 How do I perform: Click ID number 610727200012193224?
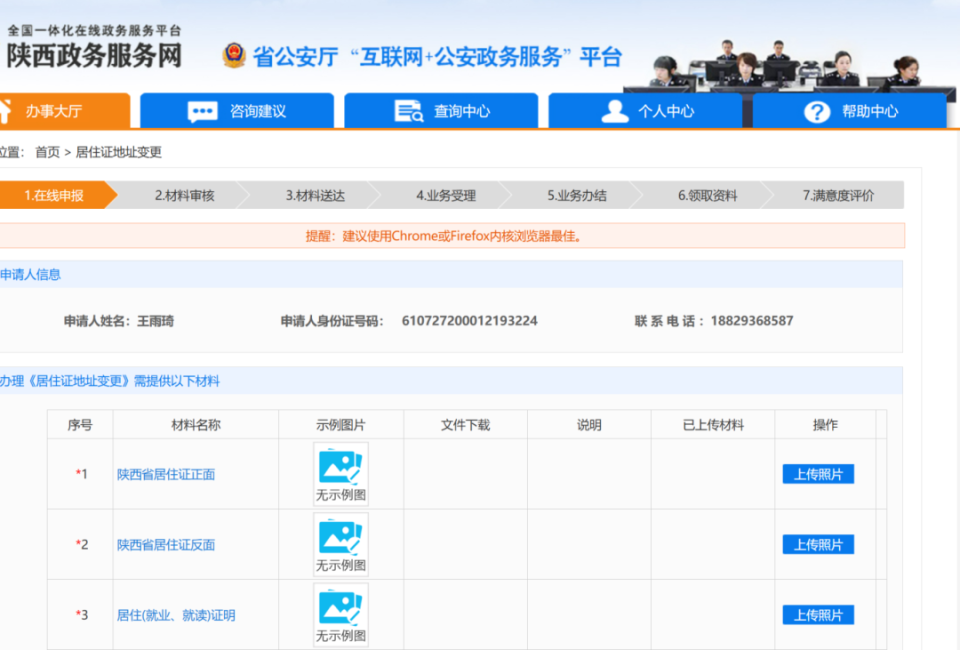[x=470, y=321]
